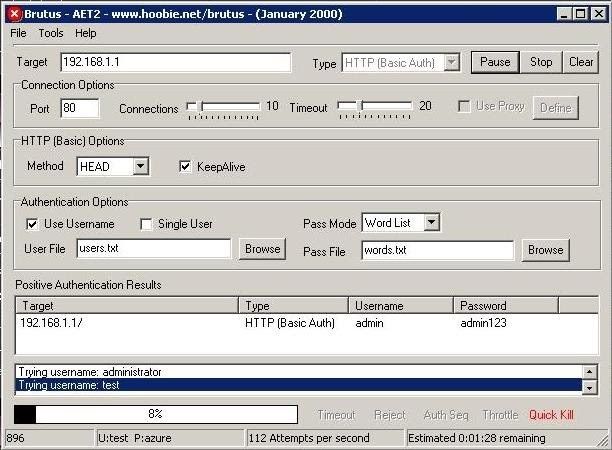Enable the Single User checkbox
This screenshot has width=612, height=450.
tap(146, 224)
